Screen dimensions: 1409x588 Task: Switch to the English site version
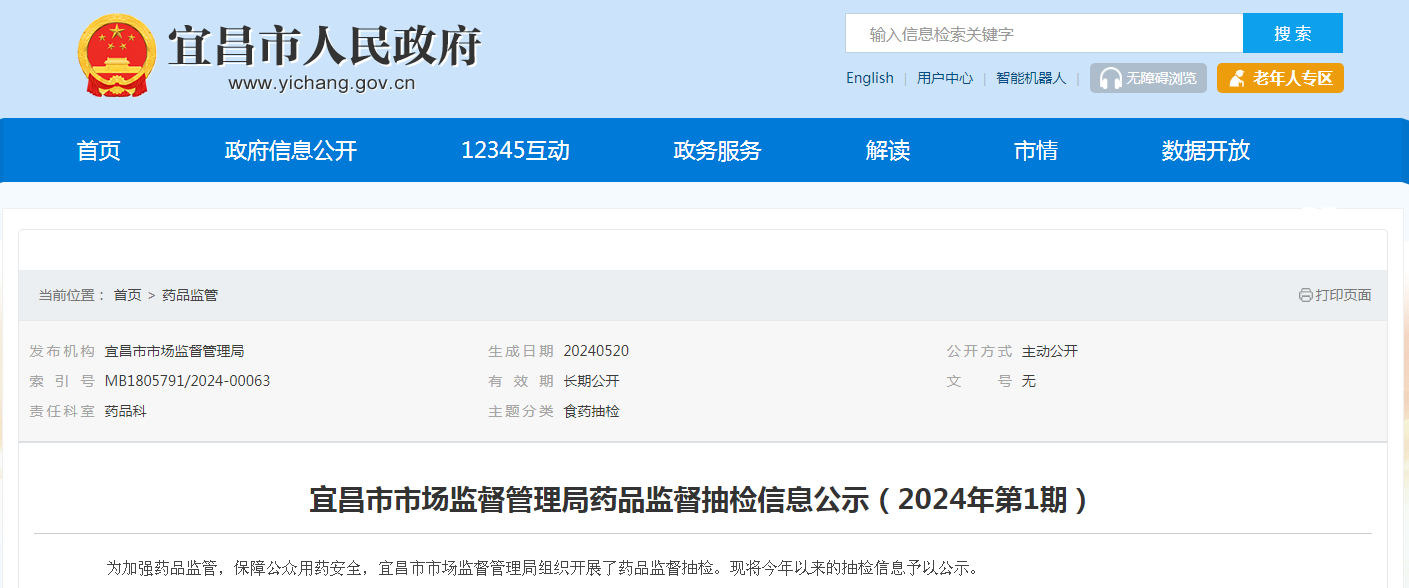pos(869,78)
